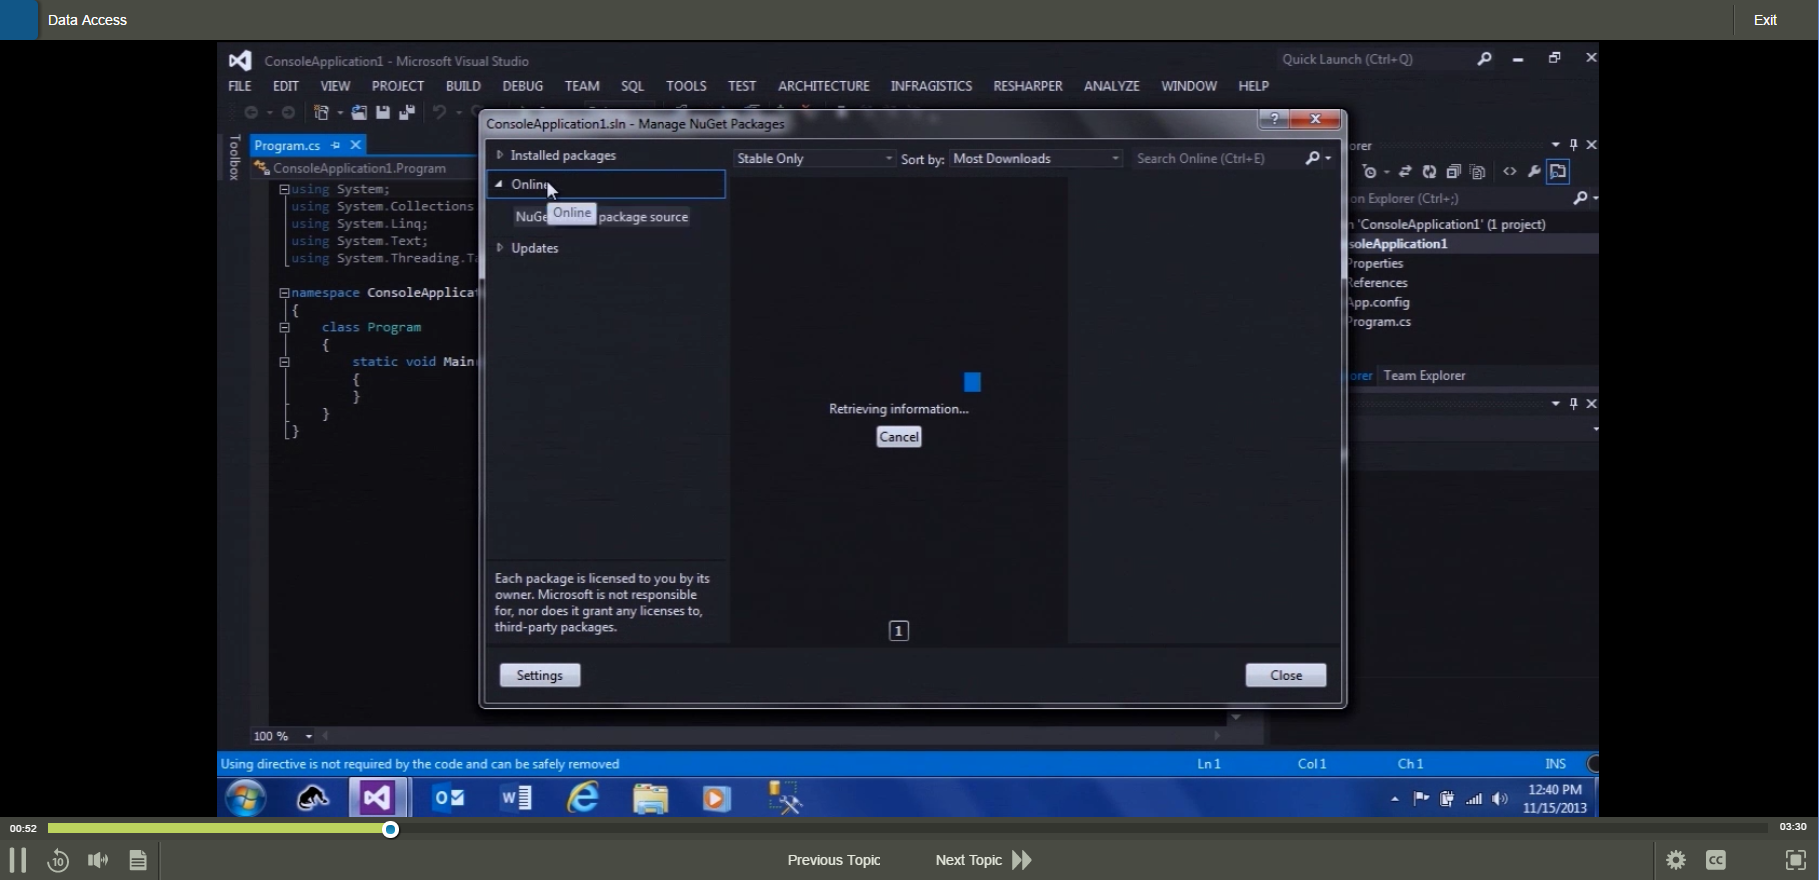Focus the Quick Launch search box
Image resolution: width=1819 pixels, height=880 pixels.
tap(1375, 59)
